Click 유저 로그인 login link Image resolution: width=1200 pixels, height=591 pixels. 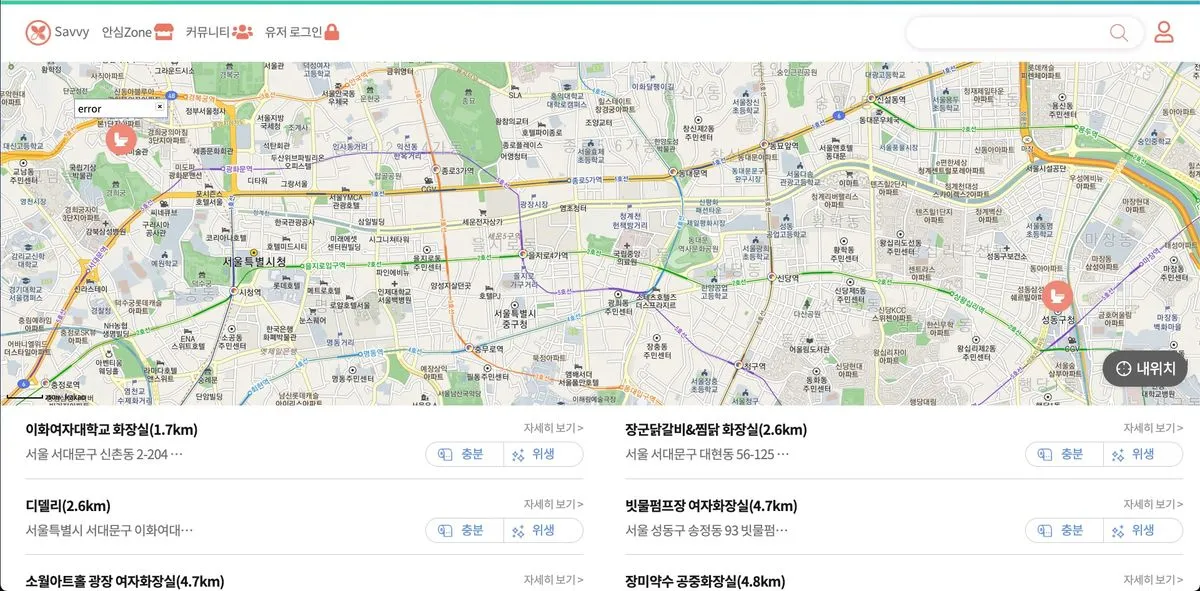coord(302,32)
